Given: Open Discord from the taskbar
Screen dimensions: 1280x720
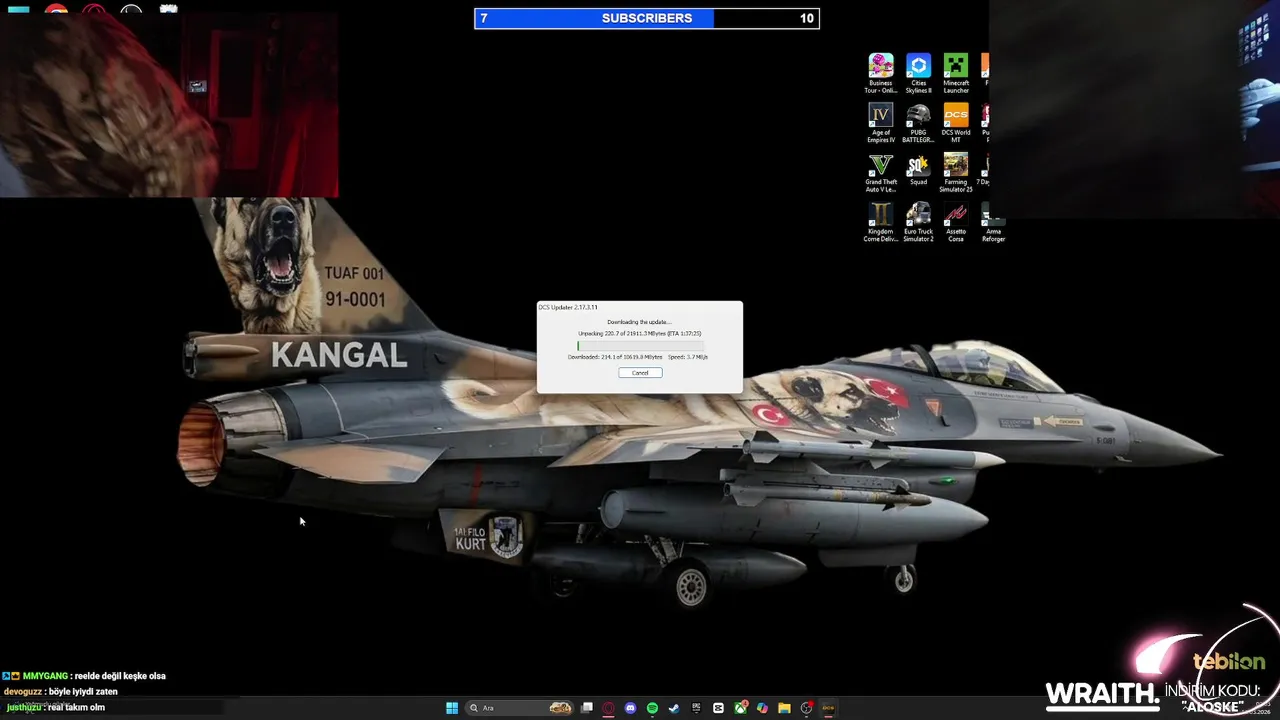Looking at the screenshot, I should click(x=630, y=708).
